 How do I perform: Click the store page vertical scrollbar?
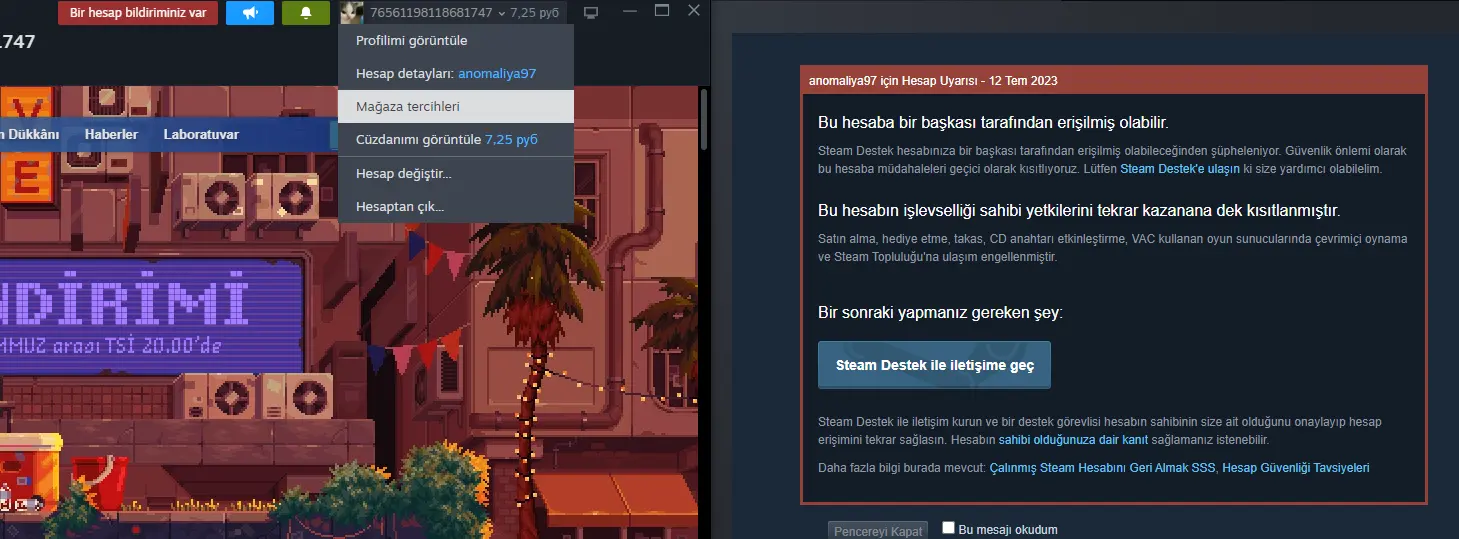tap(703, 120)
